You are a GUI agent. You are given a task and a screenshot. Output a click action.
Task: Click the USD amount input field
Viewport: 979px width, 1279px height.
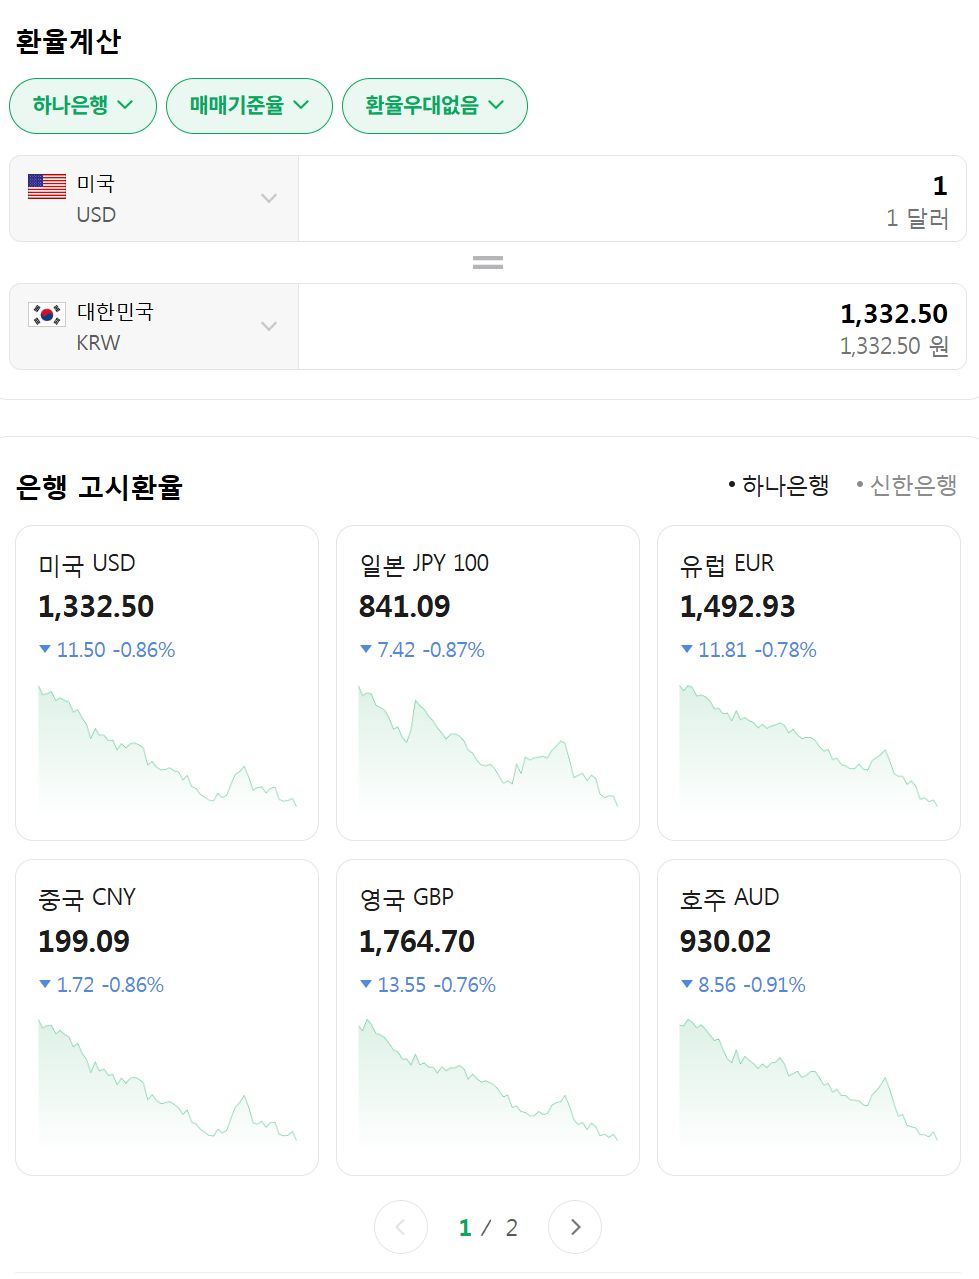[632, 198]
